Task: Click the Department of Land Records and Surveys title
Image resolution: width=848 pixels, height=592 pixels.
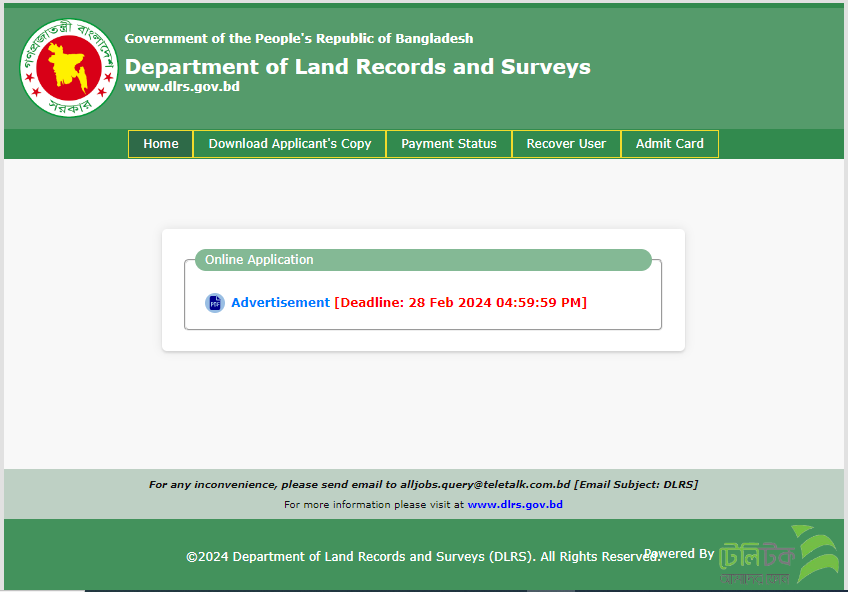Action: [x=357, y=67]
